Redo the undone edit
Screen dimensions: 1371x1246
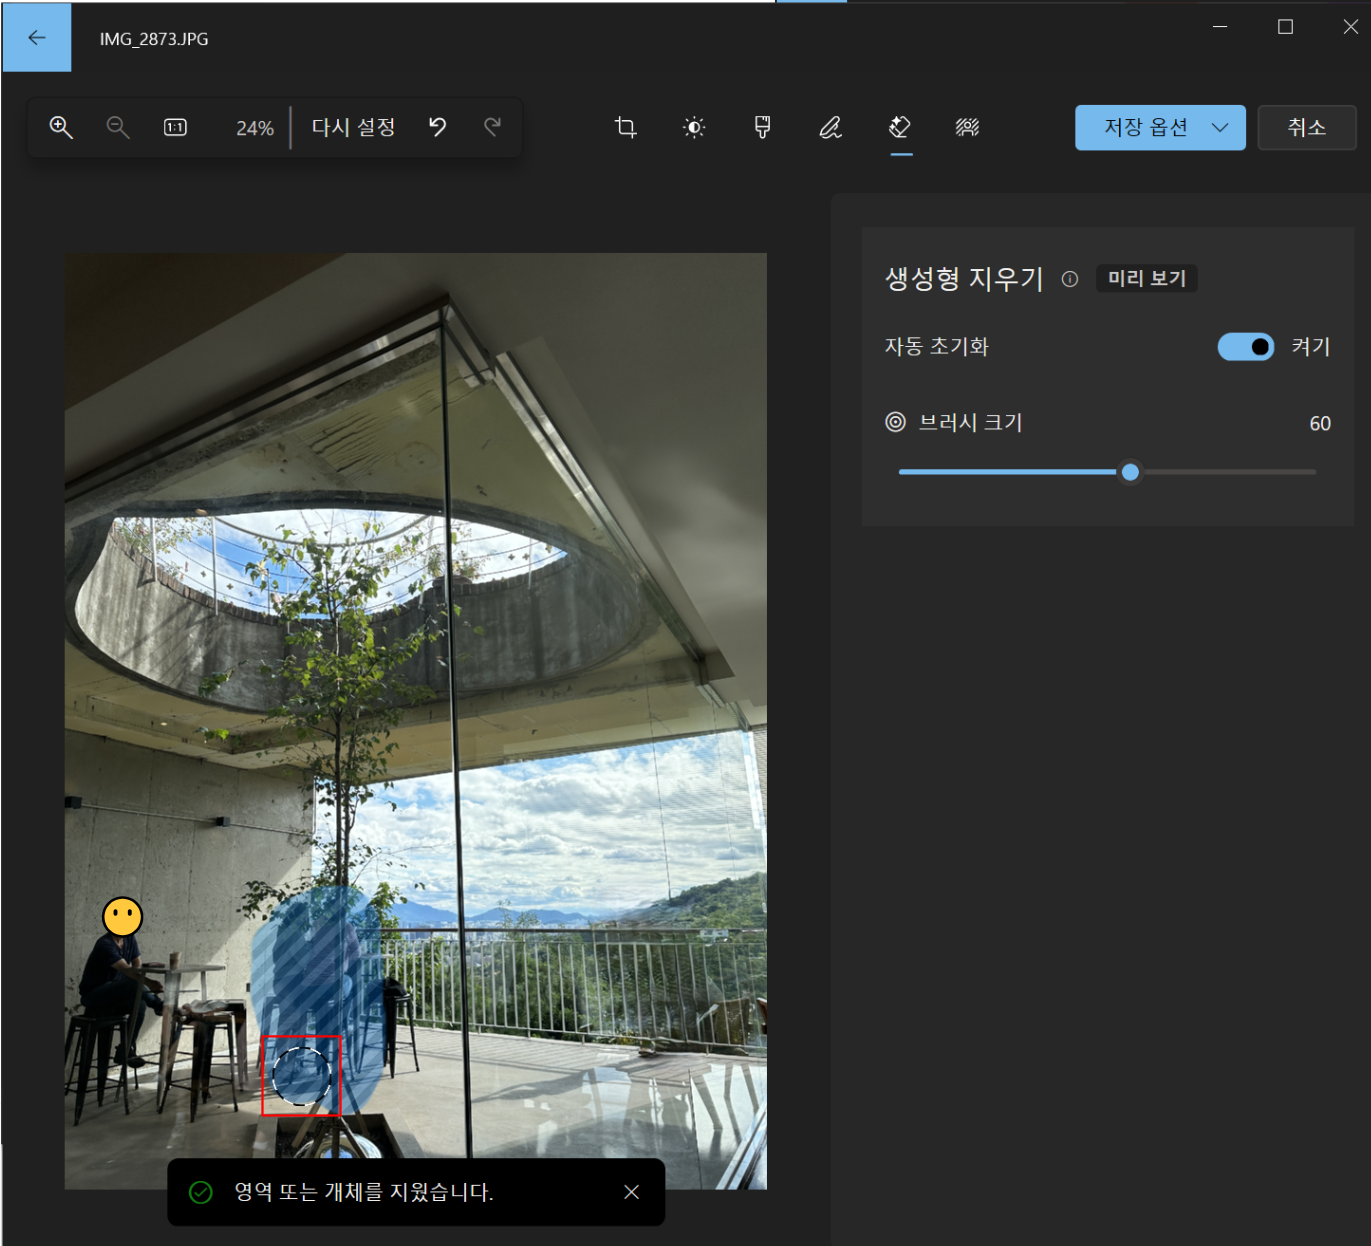[x=492, y=127]
